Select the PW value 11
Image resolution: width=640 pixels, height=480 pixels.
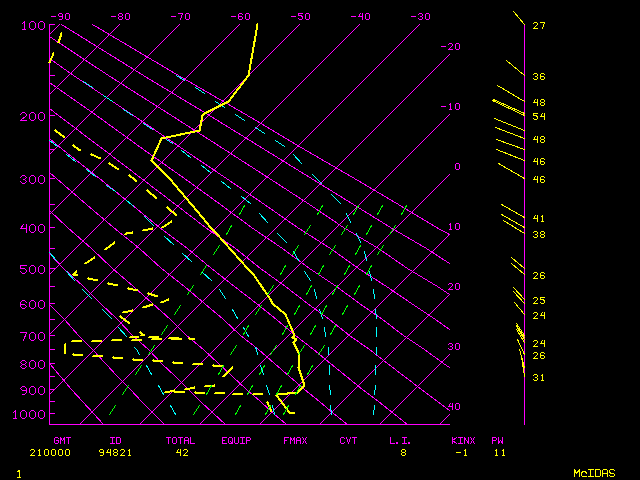[498, 453]
